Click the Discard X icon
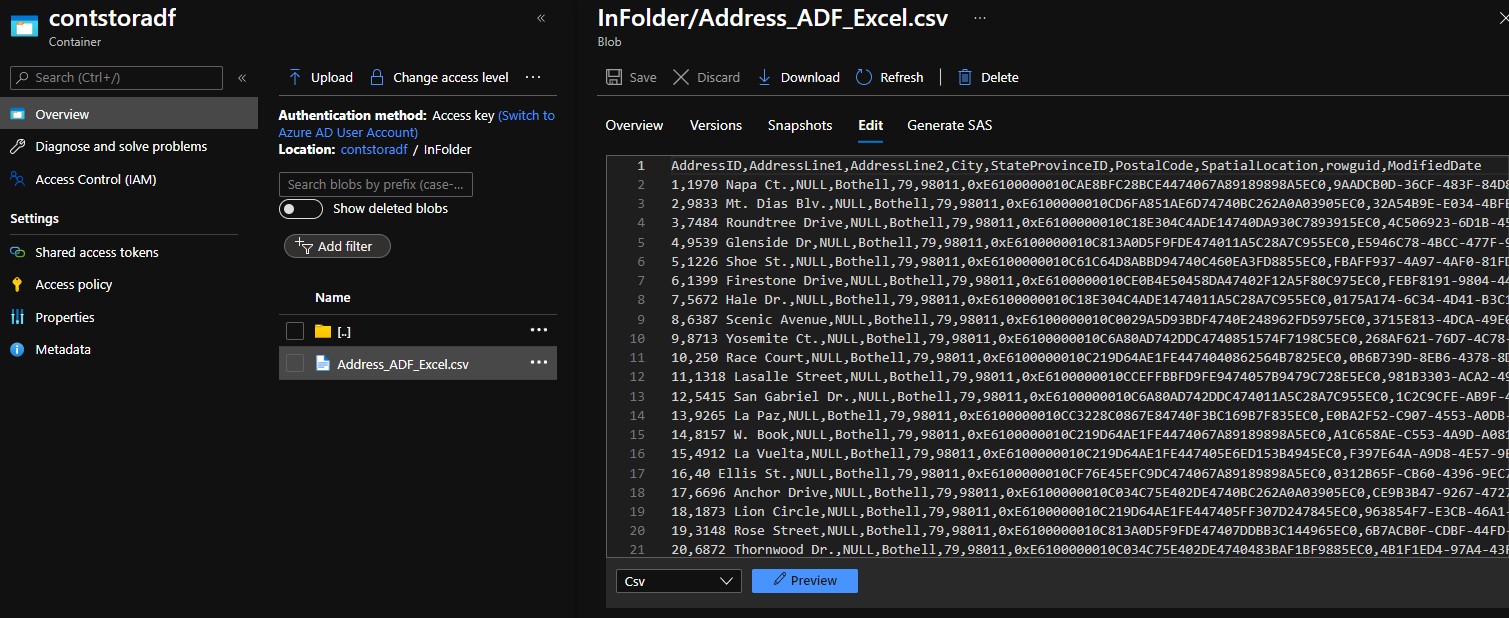Image resolution: width=1509 pixels, height=618 pixels. click(681, 77)
